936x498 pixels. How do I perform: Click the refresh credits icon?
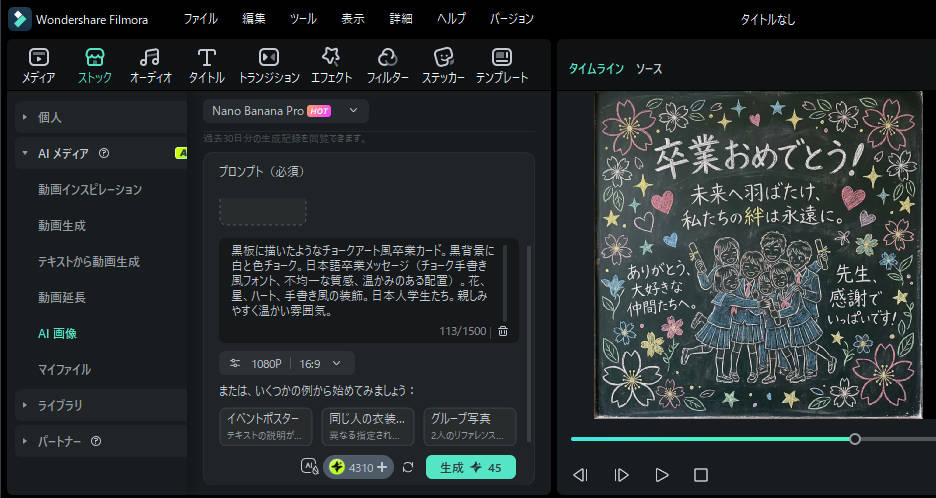tap(408, 468)
